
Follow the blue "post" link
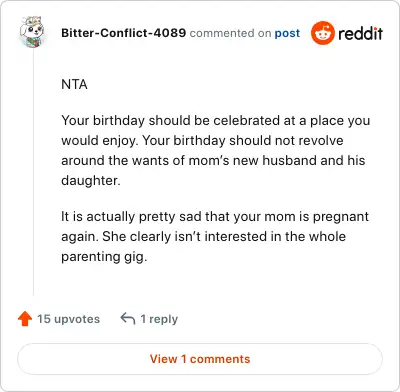click(287, 33)
